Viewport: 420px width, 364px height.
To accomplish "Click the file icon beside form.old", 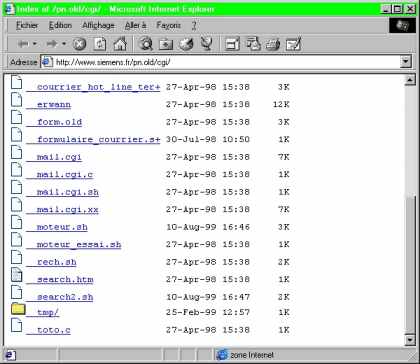I will 17,117.
